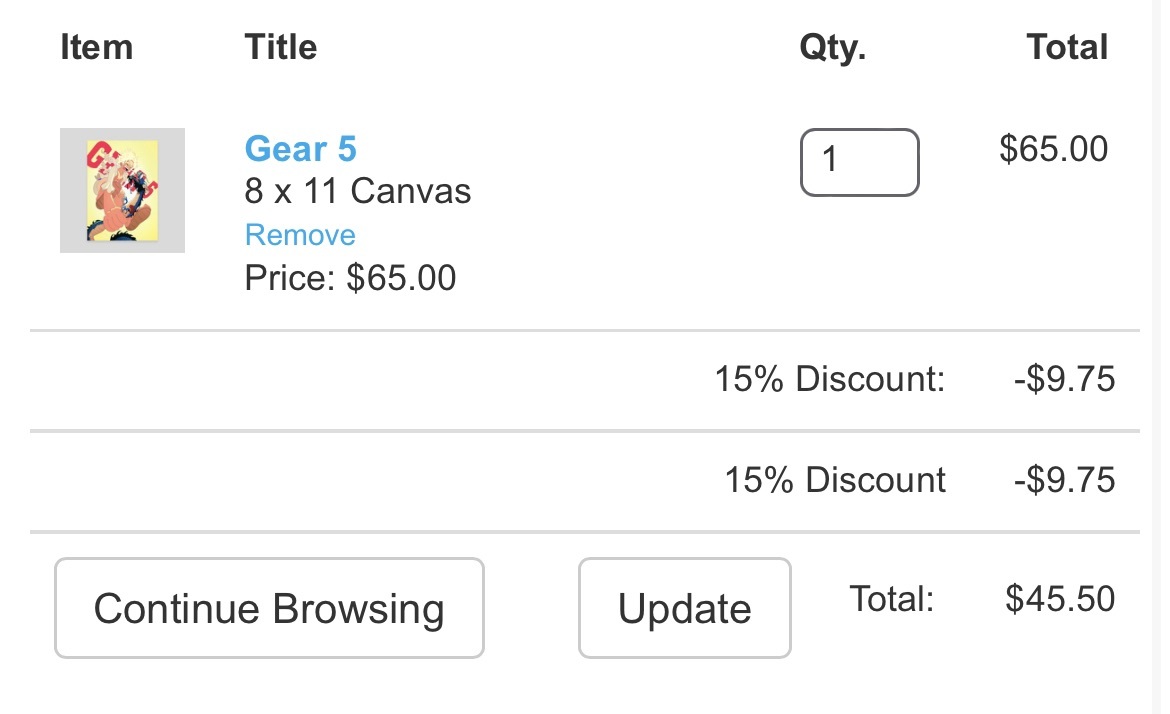Select the 8 x 11 Canvas description
Image resolution: width=1170 pixels, height=714 pixels.
coord(357,190)
